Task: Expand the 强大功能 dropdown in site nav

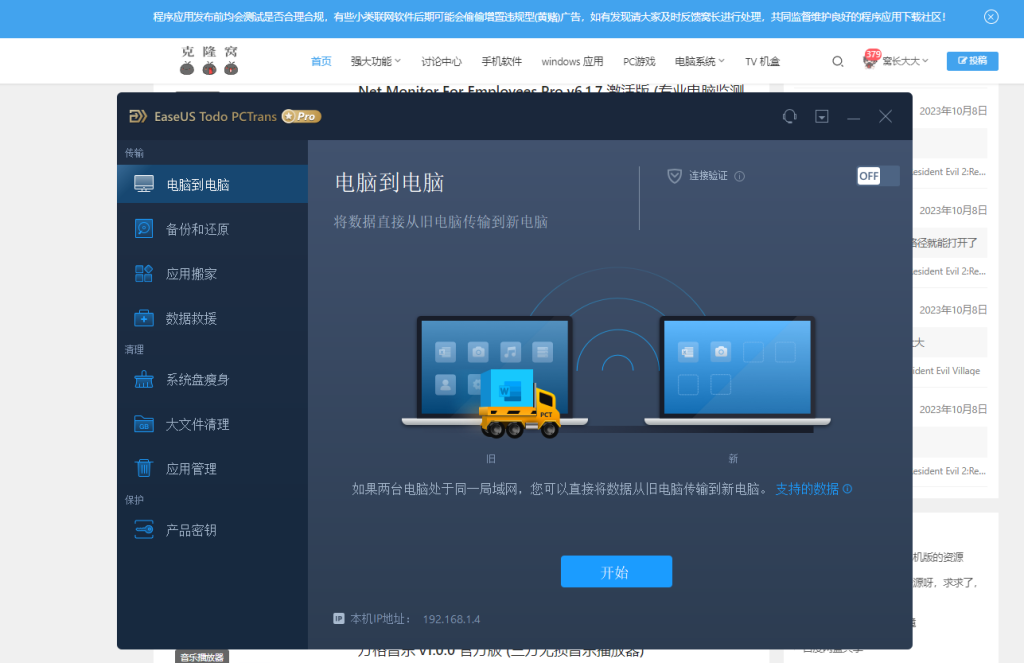Action: [x=376, y=61]
